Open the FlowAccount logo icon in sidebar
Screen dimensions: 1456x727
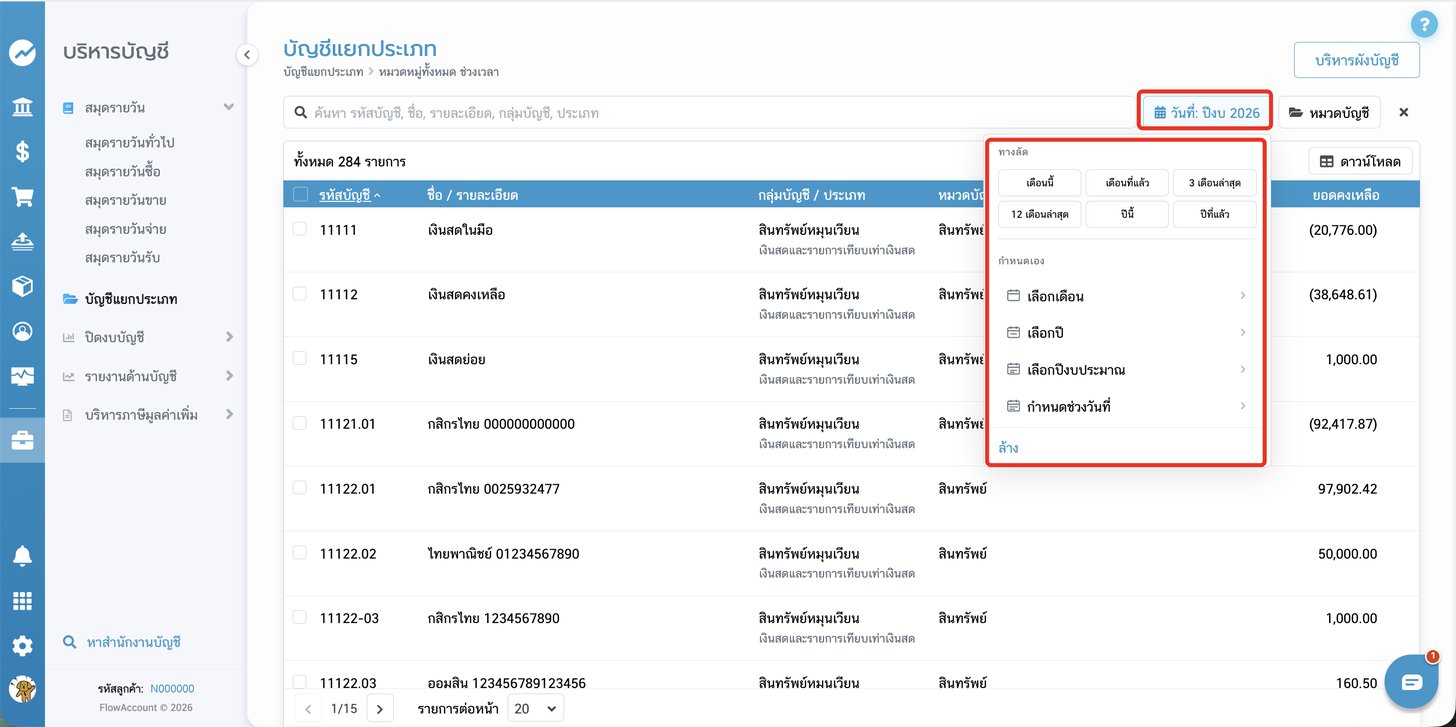point(22,53)
